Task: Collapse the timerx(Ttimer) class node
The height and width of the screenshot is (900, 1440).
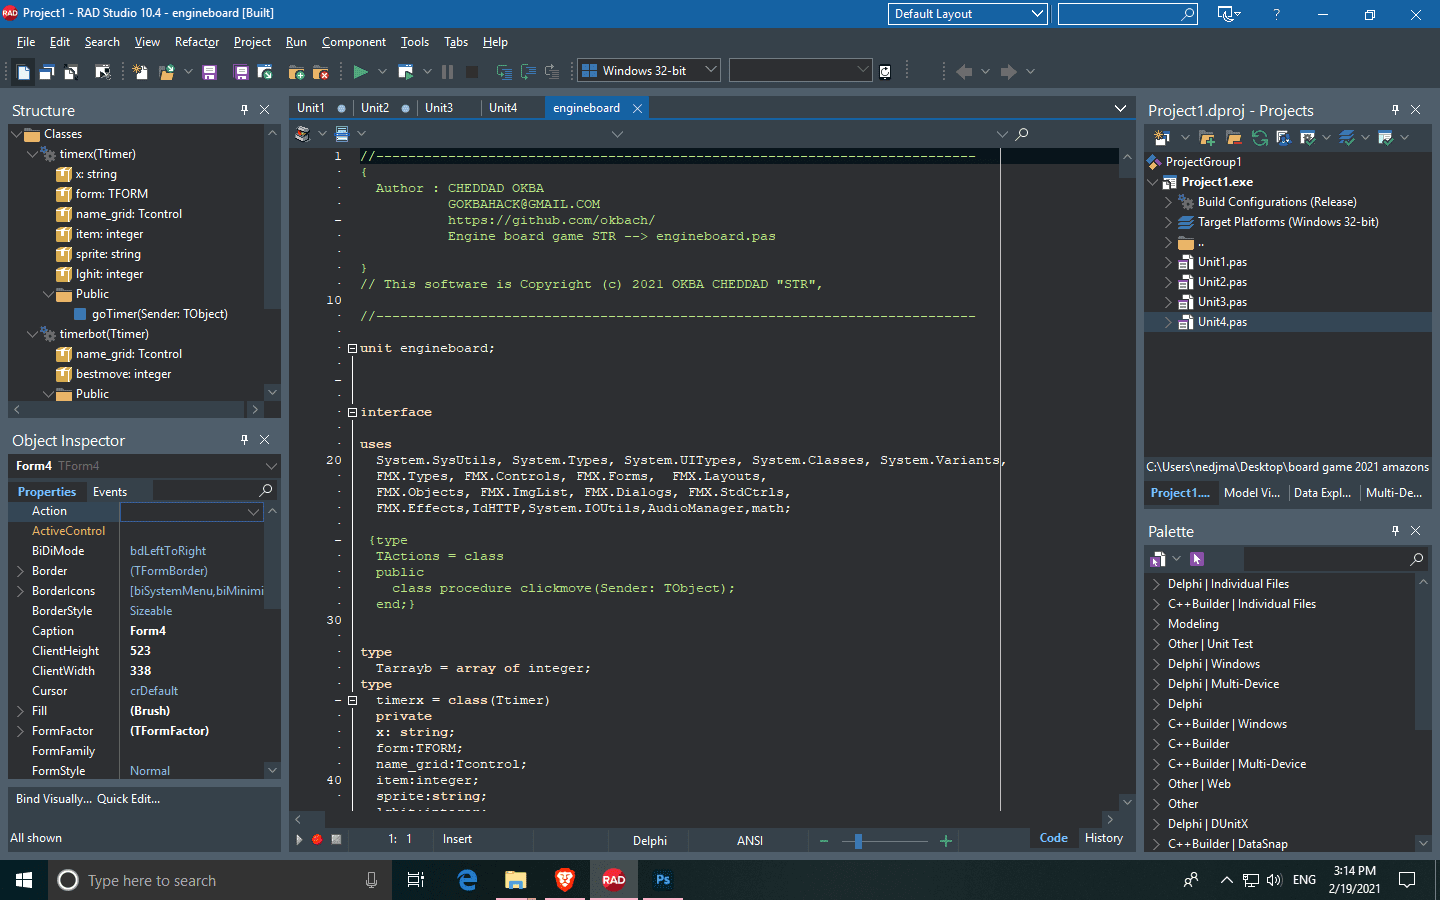Action: tap(32, 154)
